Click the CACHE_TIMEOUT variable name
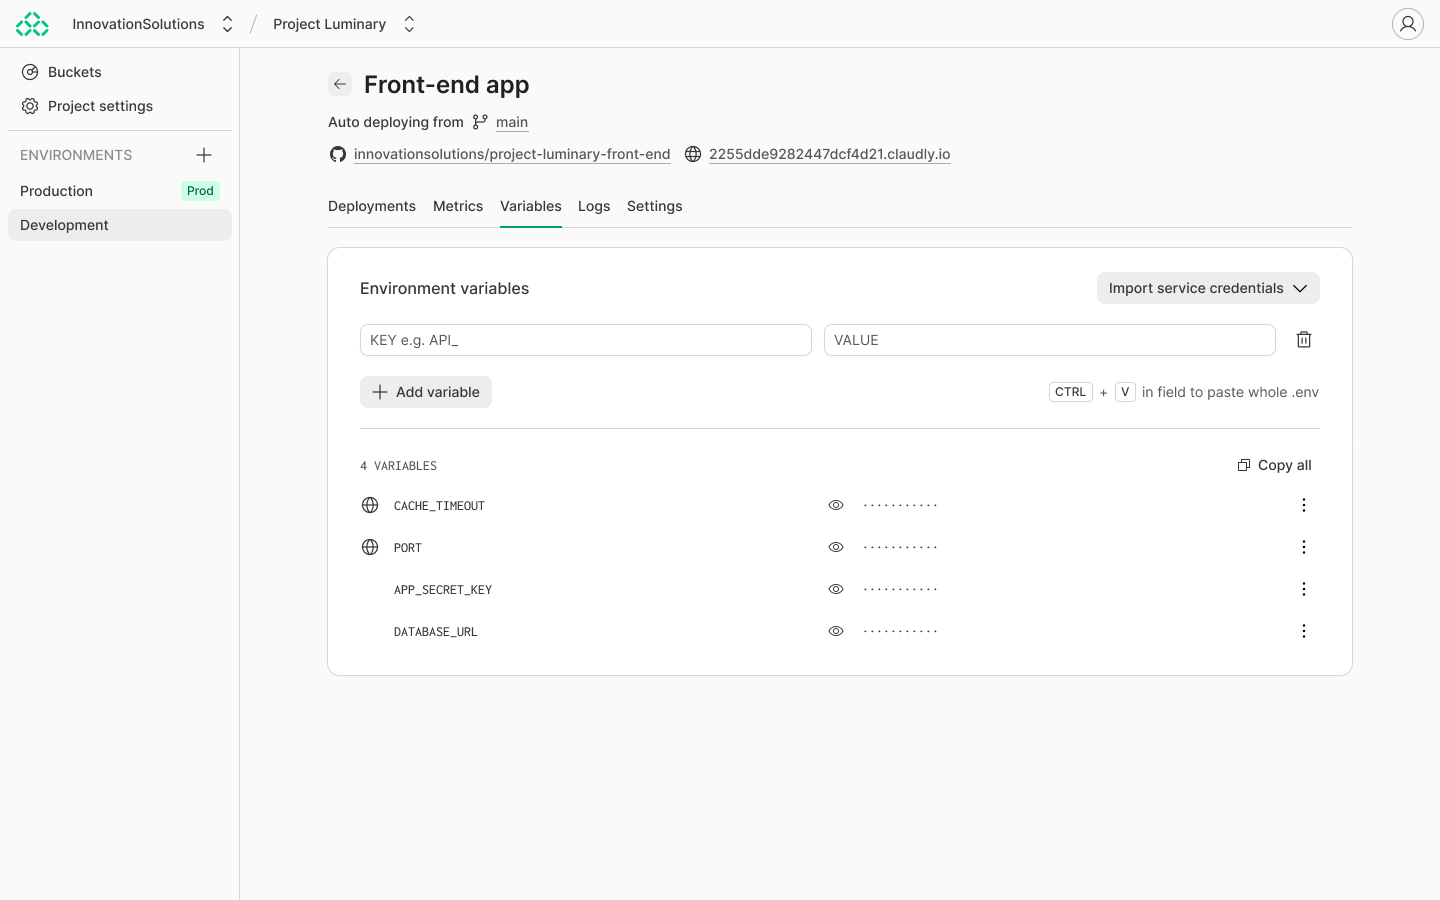 [x=439, y=506]
